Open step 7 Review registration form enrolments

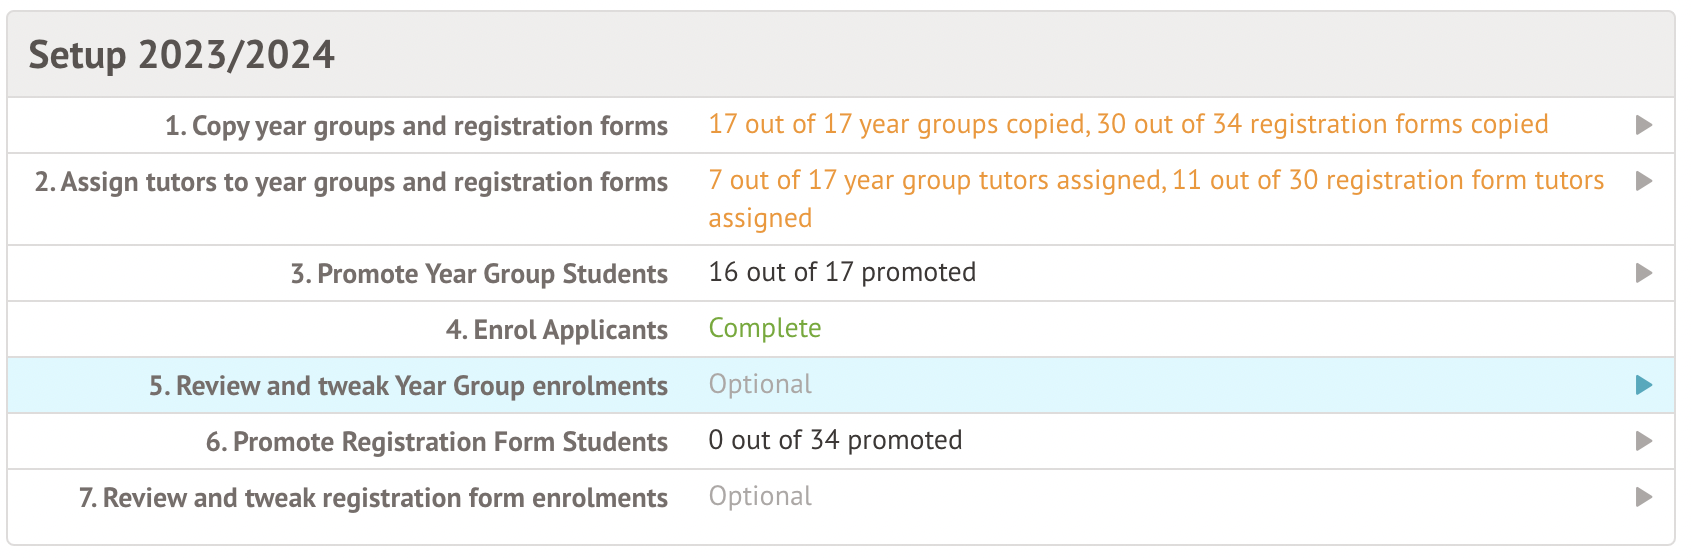[x=373, y=498]
